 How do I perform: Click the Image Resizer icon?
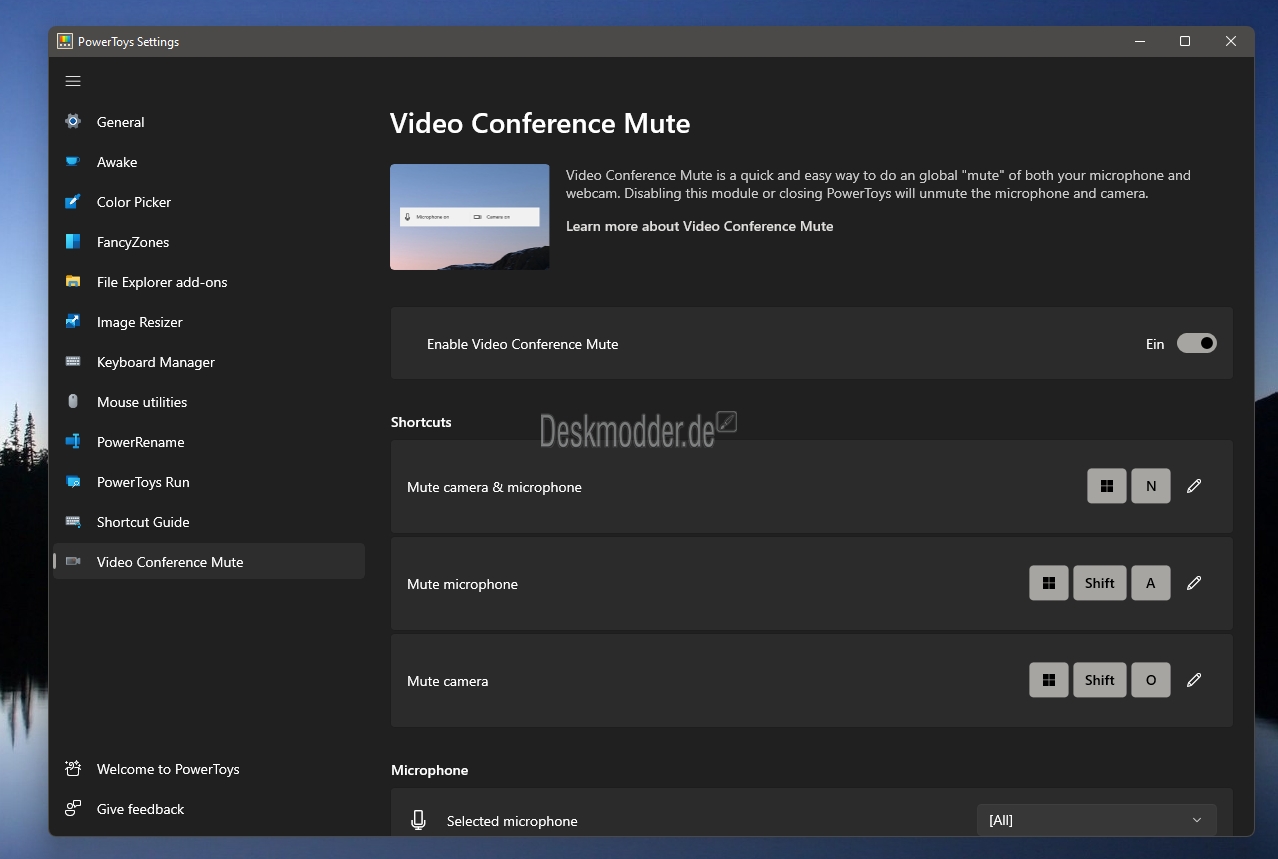pyautogui.click(x=73, y=322)
